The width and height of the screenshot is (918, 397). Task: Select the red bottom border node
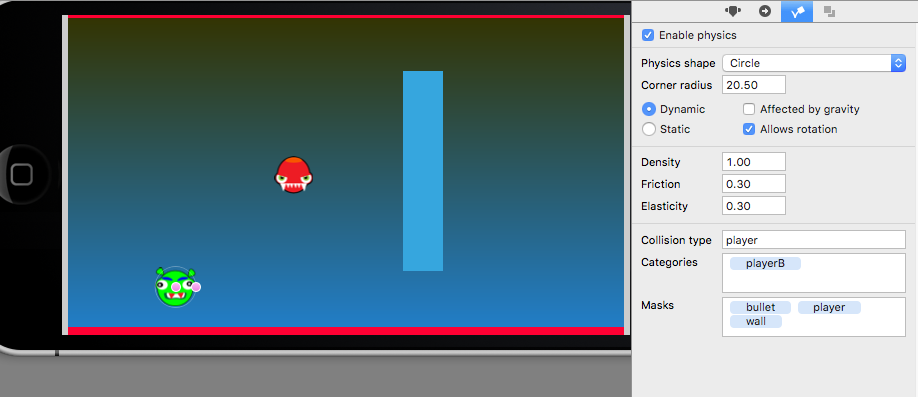pyautogui.click(x=346, y=331)
